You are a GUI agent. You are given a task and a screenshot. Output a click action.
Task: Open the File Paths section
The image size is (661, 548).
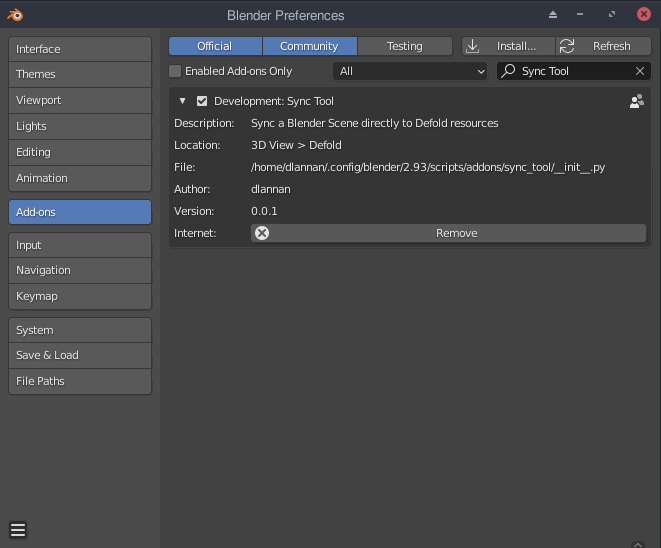[80, 381]
